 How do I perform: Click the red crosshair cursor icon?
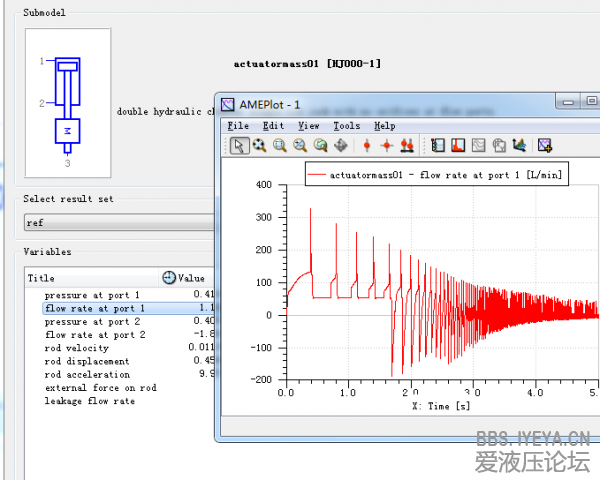(386, 146)
